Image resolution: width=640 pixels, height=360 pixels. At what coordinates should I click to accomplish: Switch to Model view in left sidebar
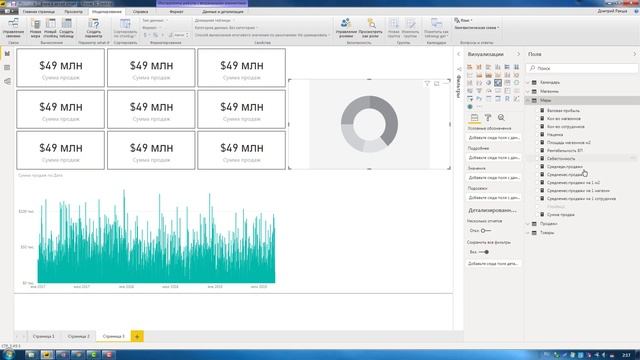click(7, 82)
